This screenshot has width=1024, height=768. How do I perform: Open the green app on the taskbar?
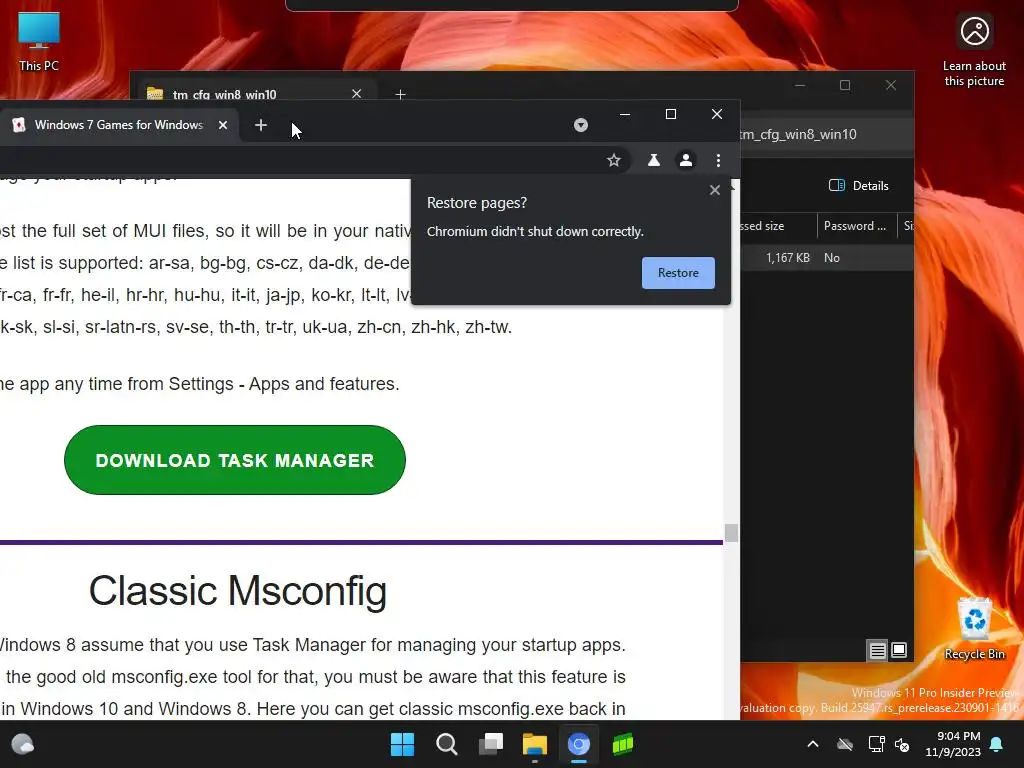pyautogui.click(x=622, y=744)
